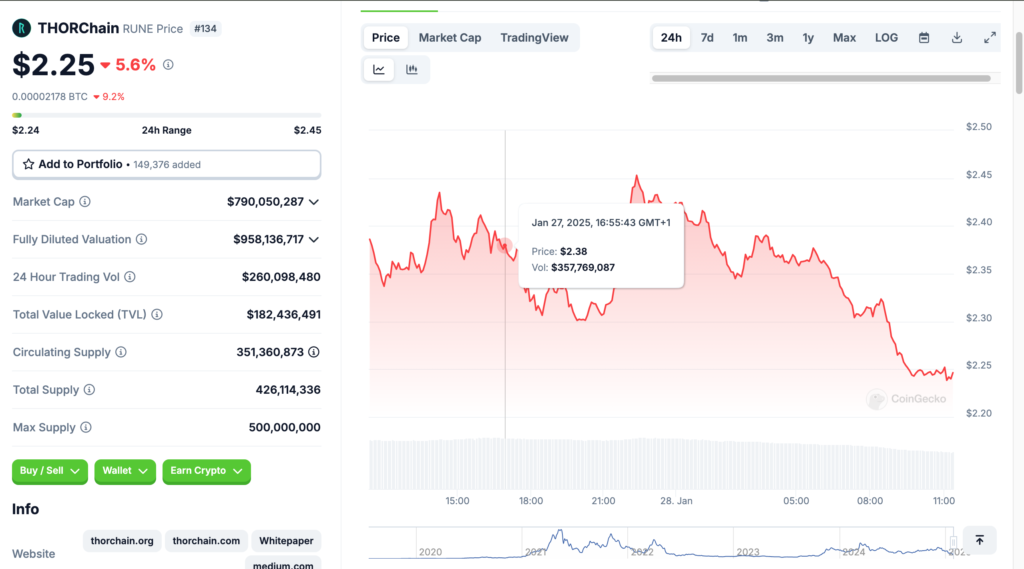1024x569 pixels.
Task: Click the 426,114,336 total supply value
Action: pos(288,390)
